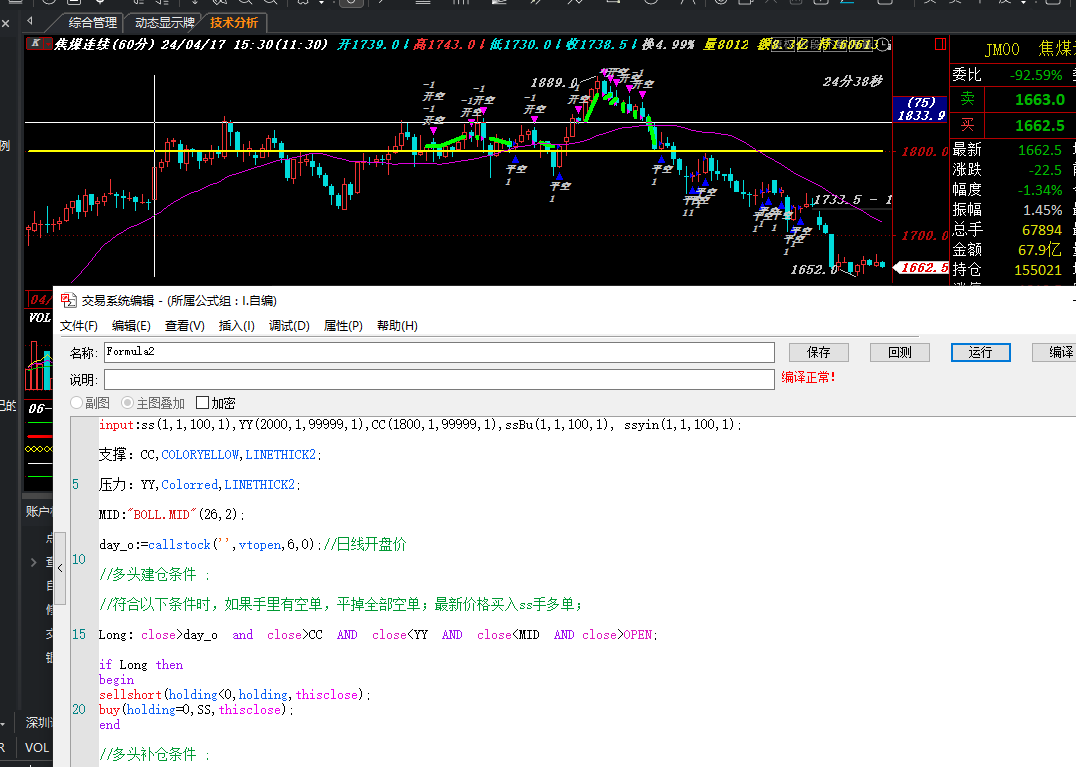The image size is (1076, 767).
Task: Click the 说明 description input field
Action: coord(439,379)
